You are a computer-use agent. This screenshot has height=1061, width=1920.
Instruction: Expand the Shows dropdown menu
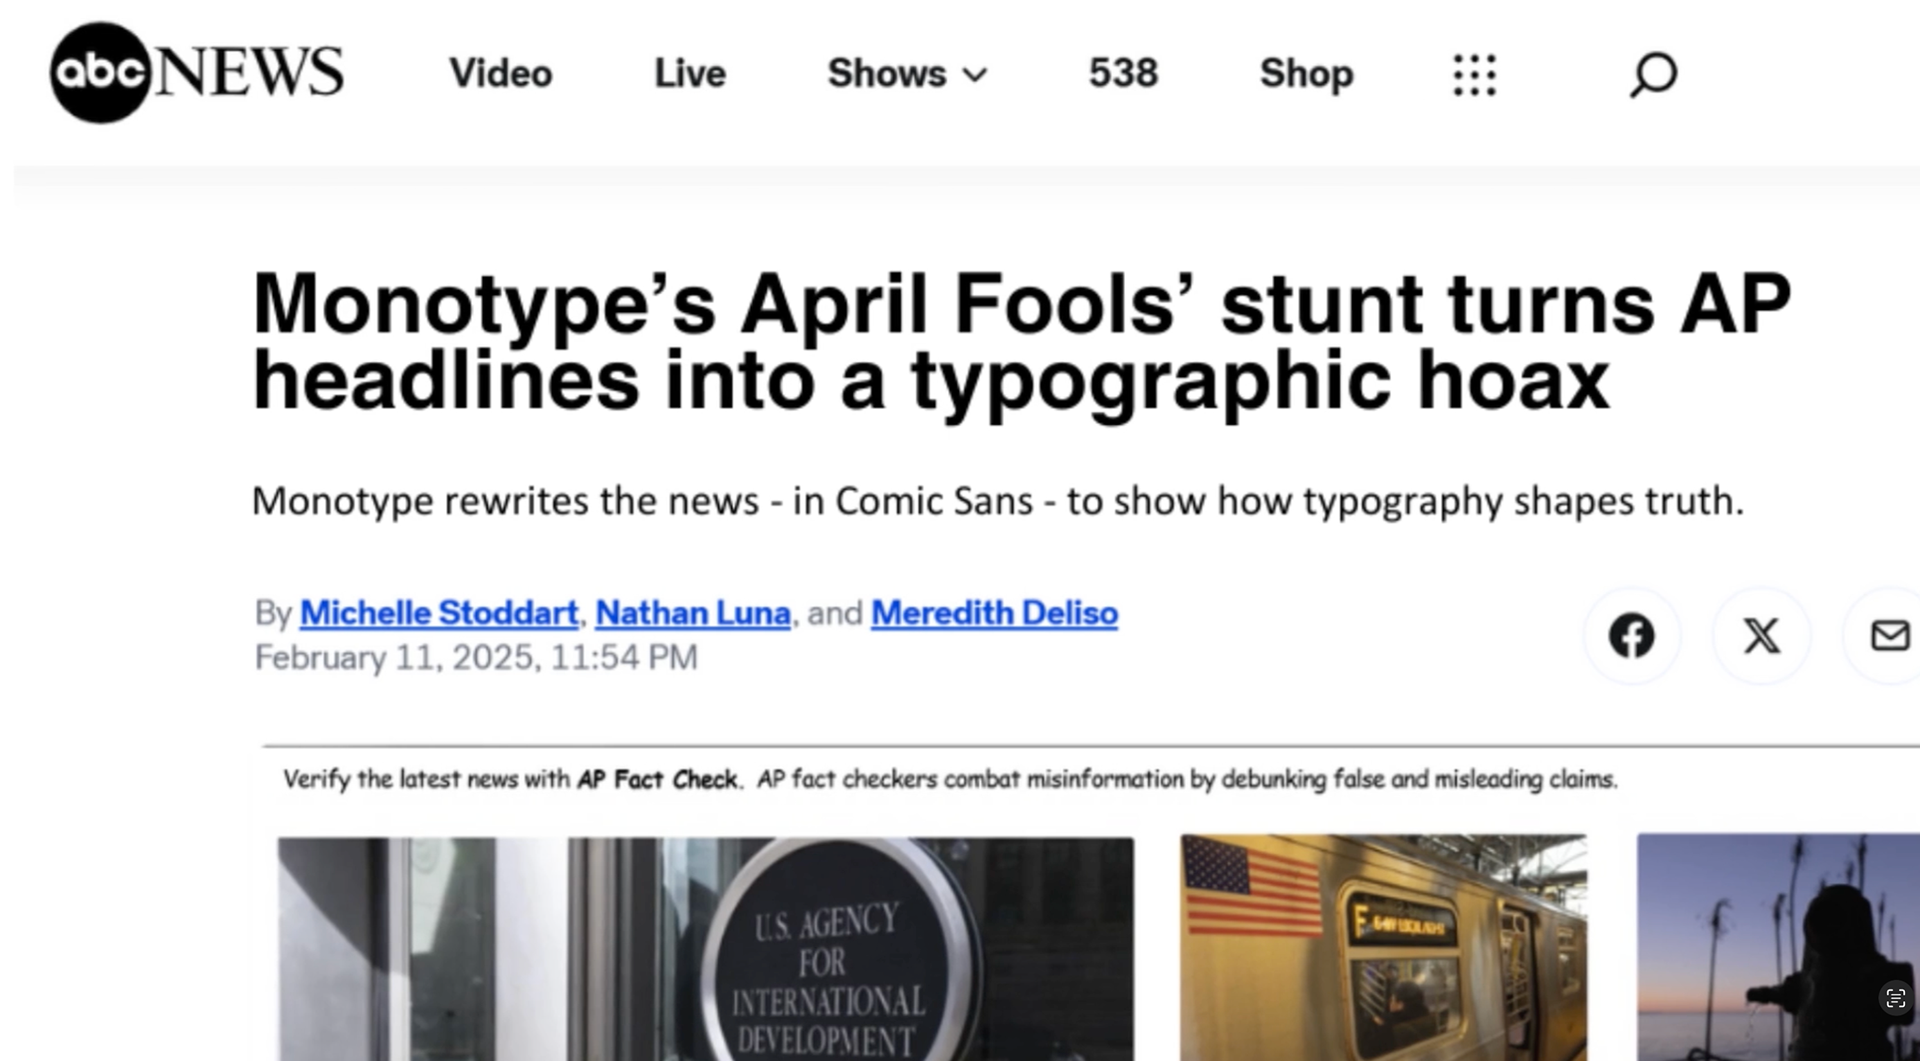pyautogui.click(x=907, y=74)
